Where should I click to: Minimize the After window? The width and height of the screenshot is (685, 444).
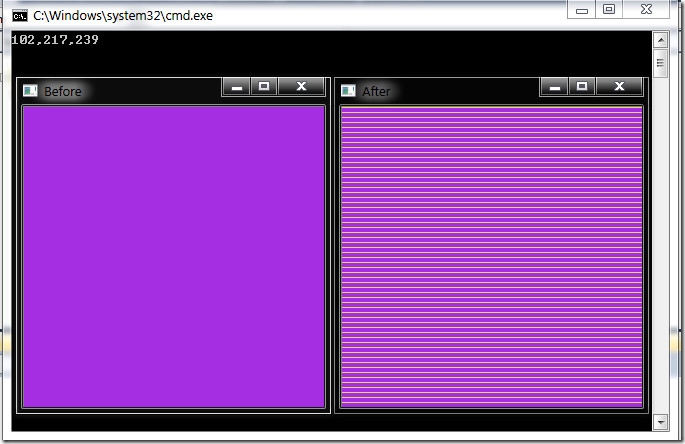coord(554,87)
